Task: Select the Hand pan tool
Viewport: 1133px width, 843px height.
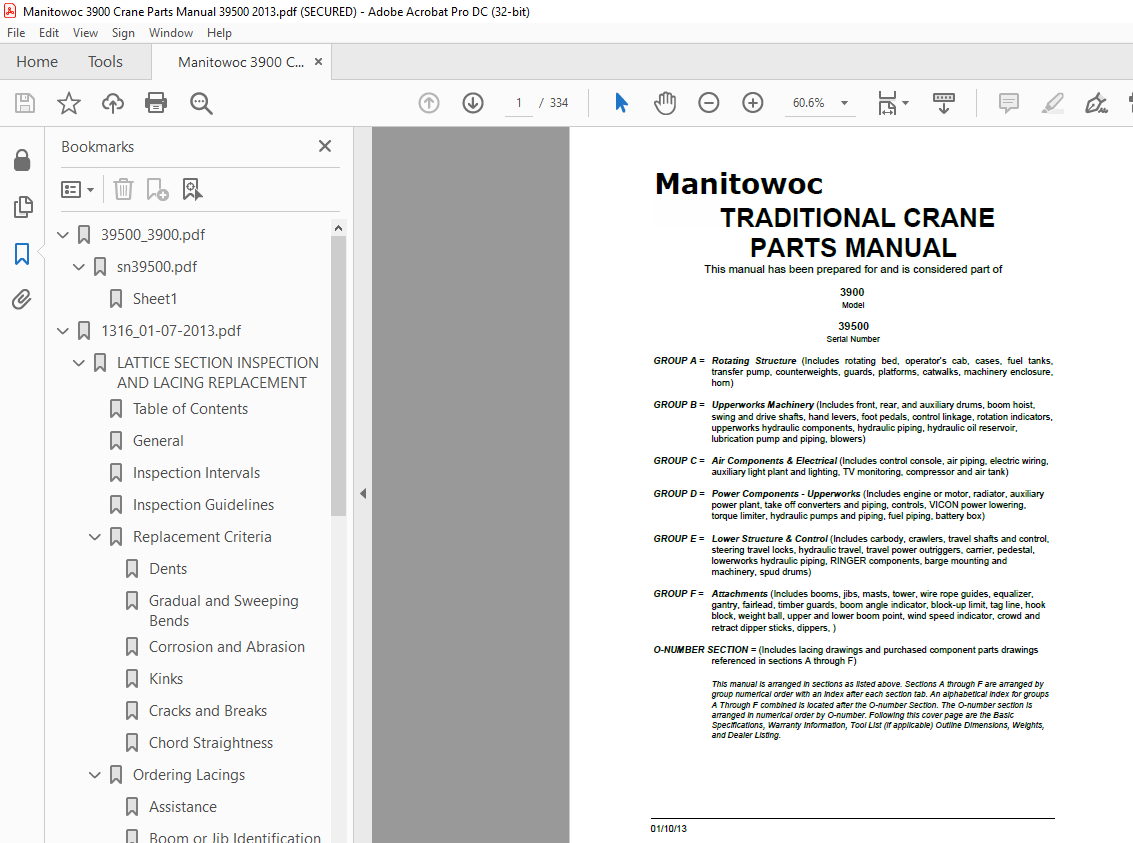Action: 665,103
